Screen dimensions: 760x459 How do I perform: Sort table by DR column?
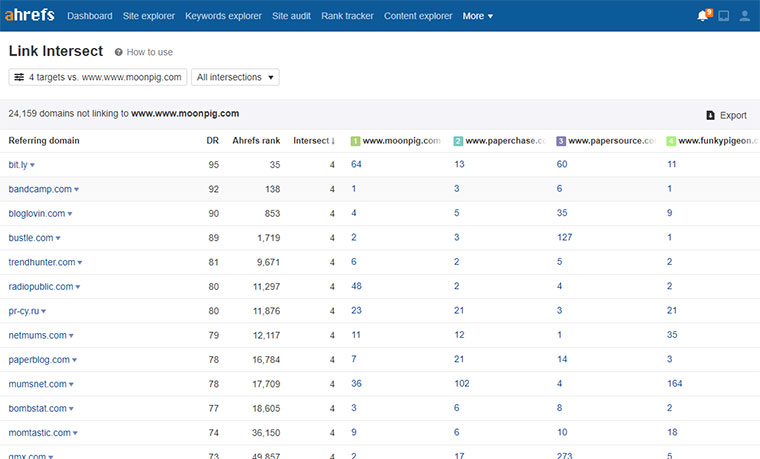(x=212, y=141)
